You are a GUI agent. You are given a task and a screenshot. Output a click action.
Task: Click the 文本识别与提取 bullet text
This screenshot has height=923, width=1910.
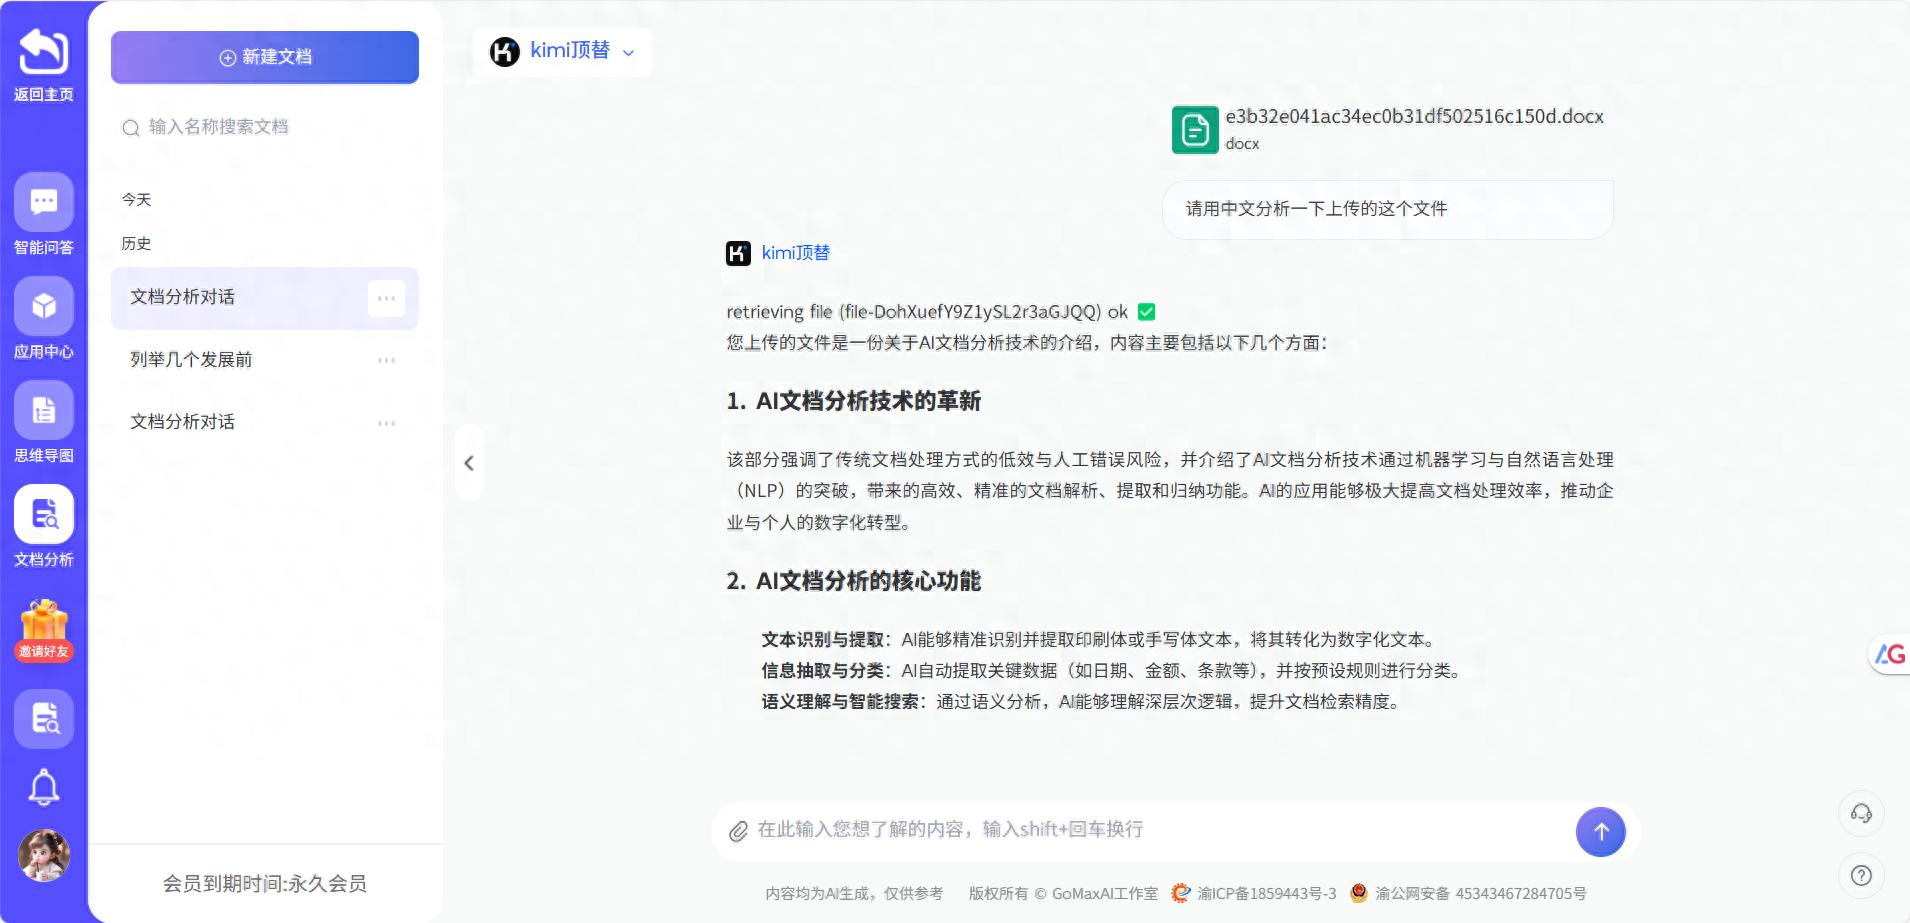823,640
